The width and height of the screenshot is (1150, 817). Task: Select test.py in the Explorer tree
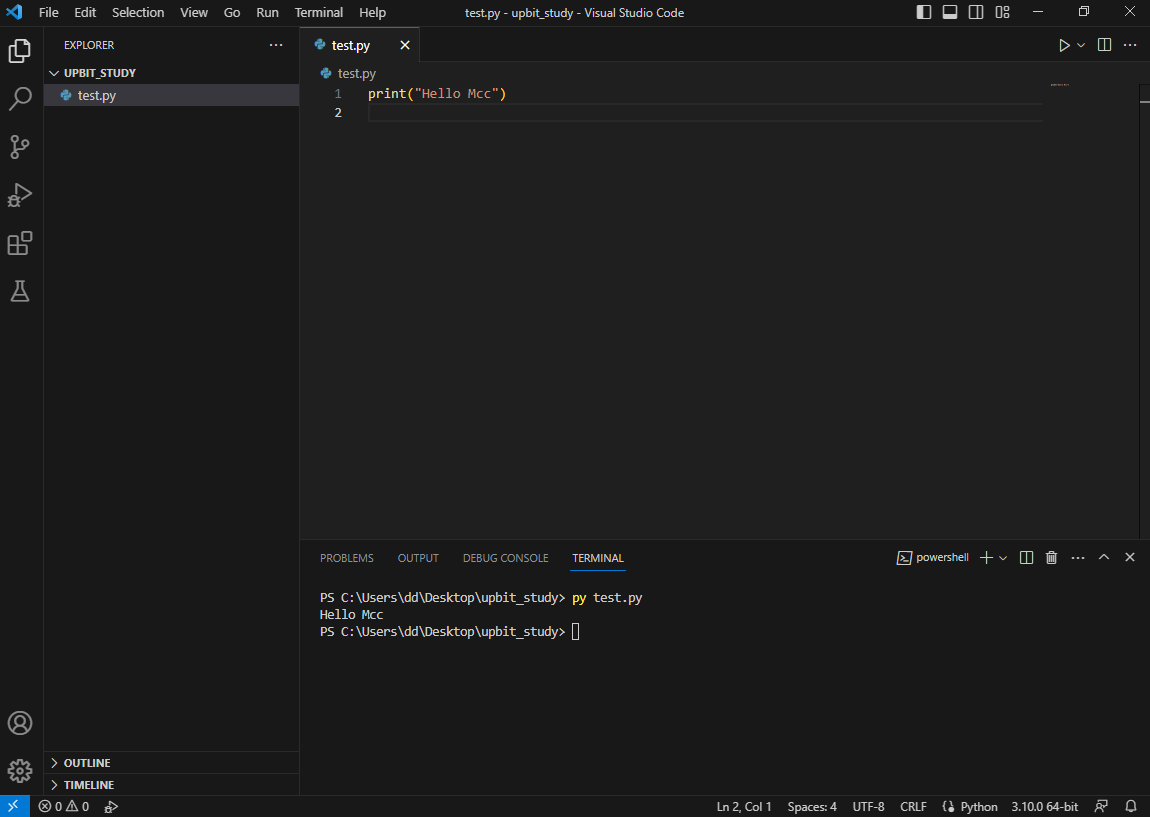point(172,95)
